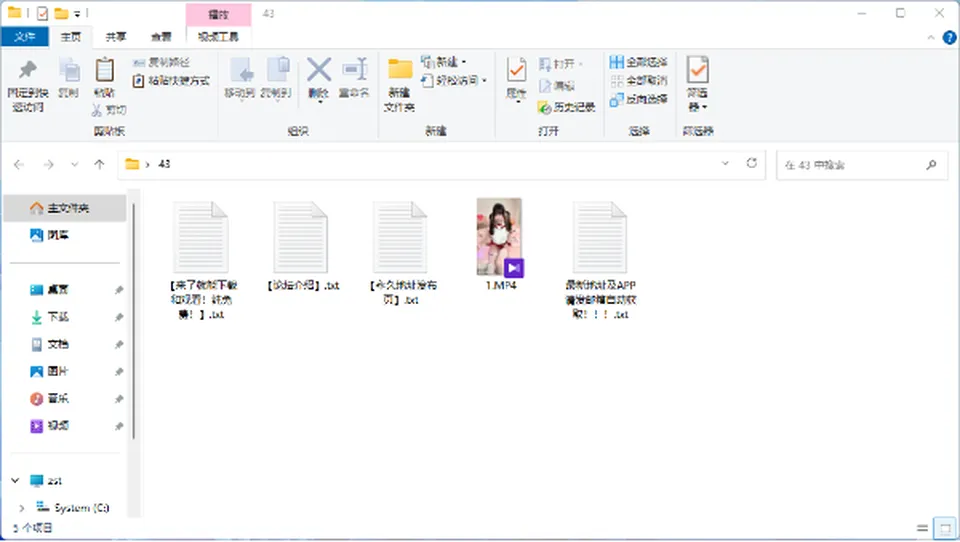Go back with the left arrow

pyautogui.click(x=19, y=164)
